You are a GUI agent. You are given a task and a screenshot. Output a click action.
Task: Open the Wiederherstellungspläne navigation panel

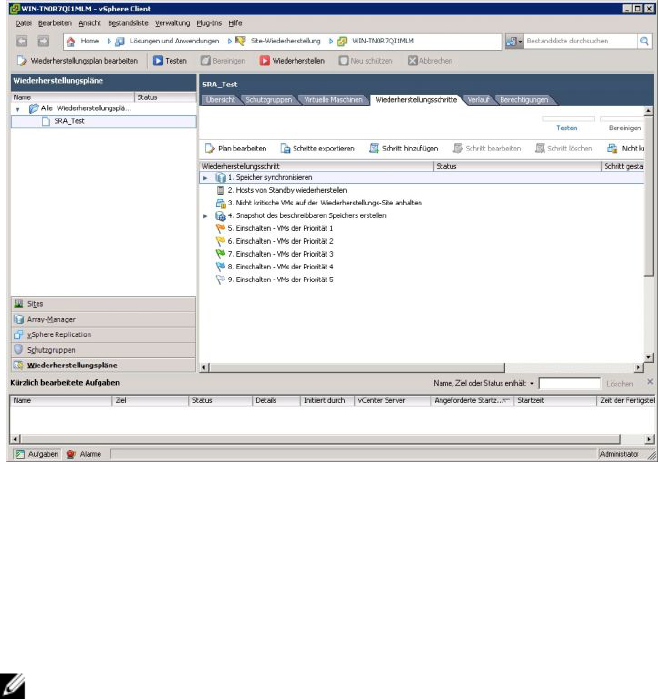(x=103, y=365)
